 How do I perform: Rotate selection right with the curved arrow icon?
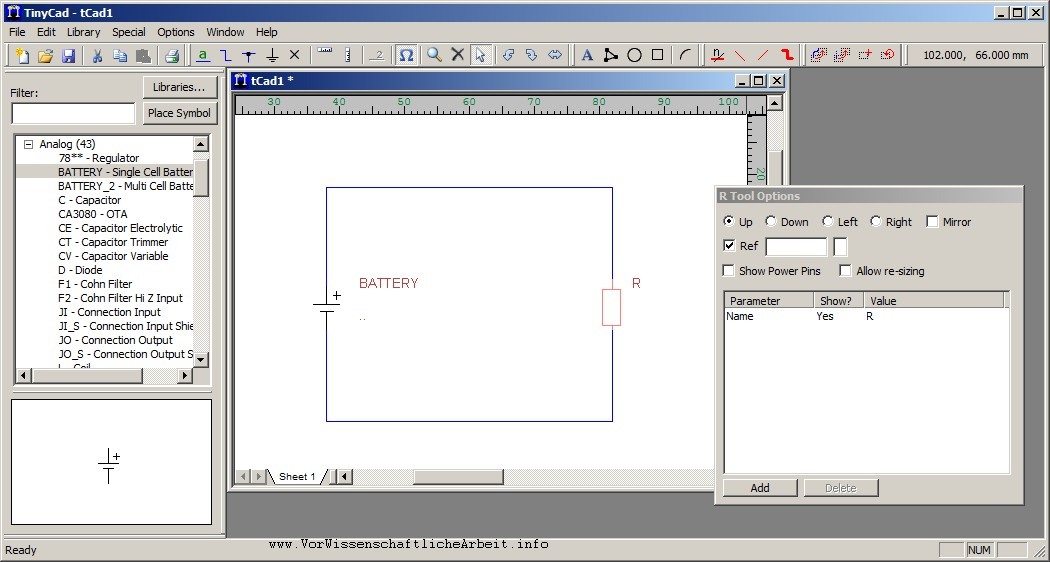pyautogui.click(x=532, y=56)
